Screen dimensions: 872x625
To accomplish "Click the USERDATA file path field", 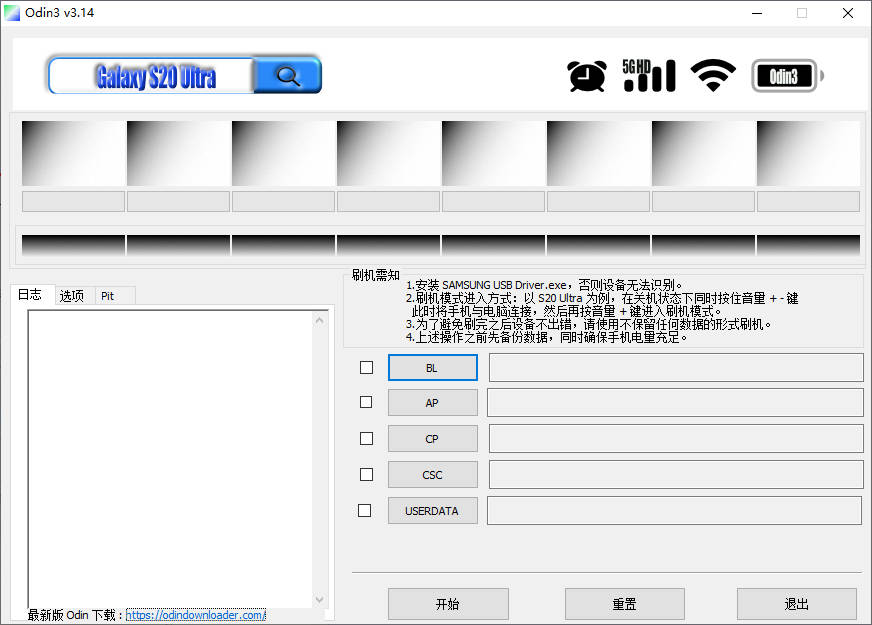I will tap(675, 510).
